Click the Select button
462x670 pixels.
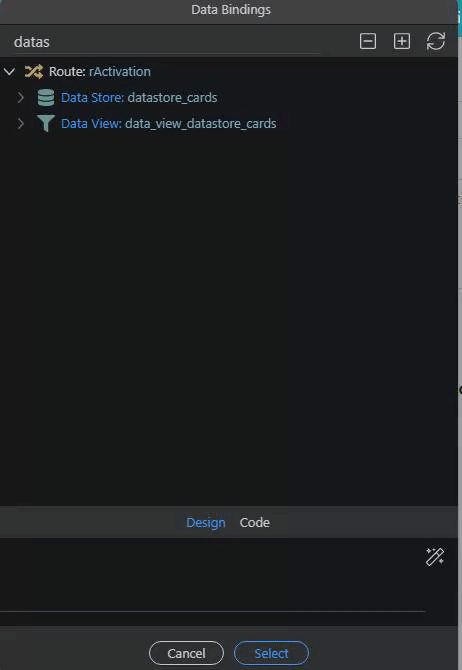271,653
